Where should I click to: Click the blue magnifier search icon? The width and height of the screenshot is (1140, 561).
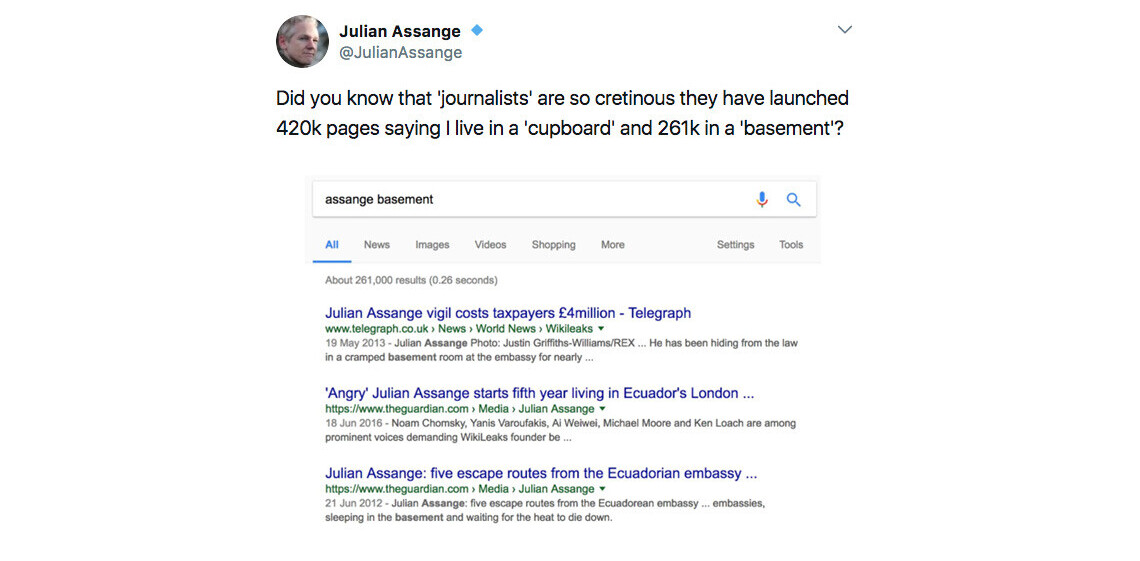tap(794, 199)
